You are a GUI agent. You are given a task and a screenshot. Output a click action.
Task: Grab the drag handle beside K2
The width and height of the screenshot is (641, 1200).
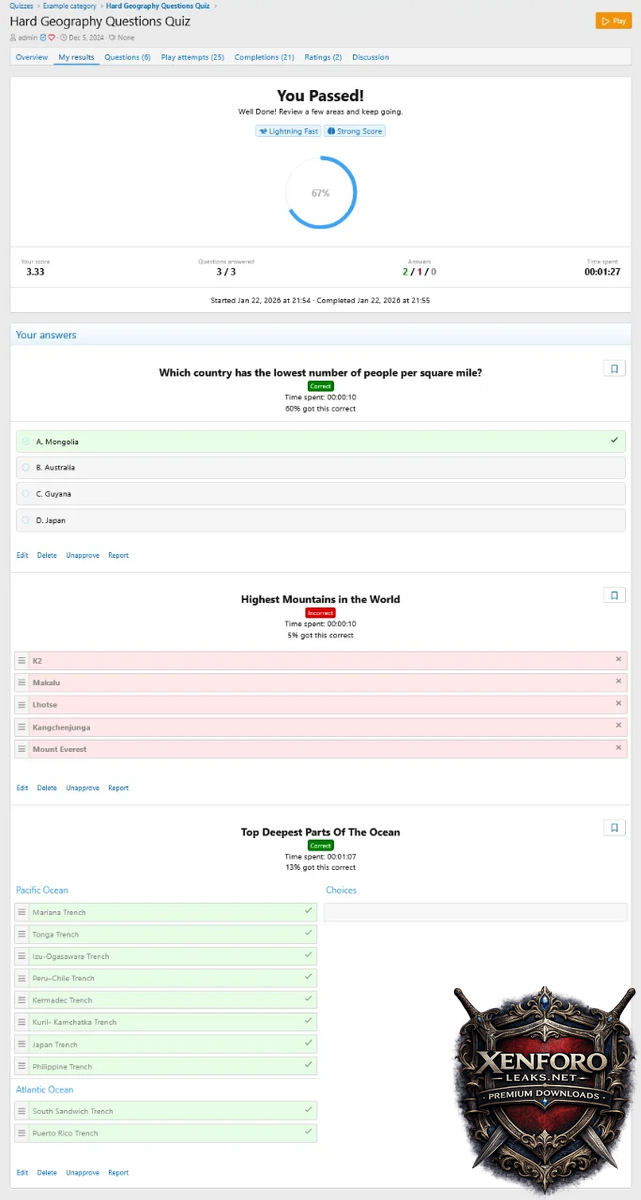click(x=22, y=661)
